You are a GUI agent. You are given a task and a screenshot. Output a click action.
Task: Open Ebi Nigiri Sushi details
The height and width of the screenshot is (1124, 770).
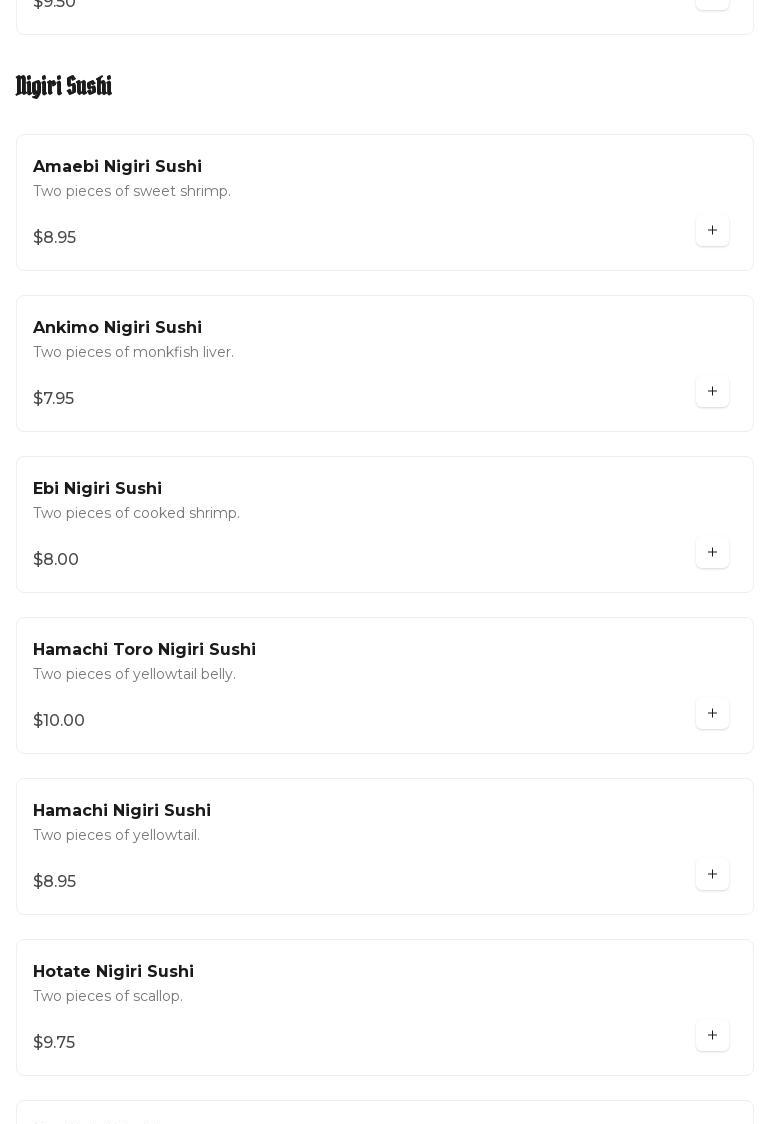click(x=97, y=489)
